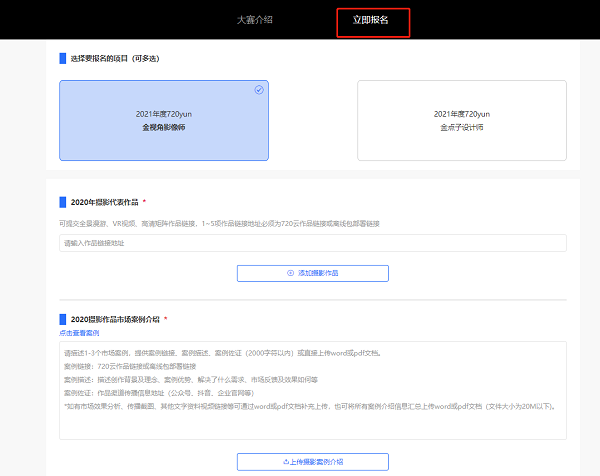This screenshot has height=476, width=600.
Task: Click red asterisk after 2020年摄影代表作品
Action: [x=145, y=202]
